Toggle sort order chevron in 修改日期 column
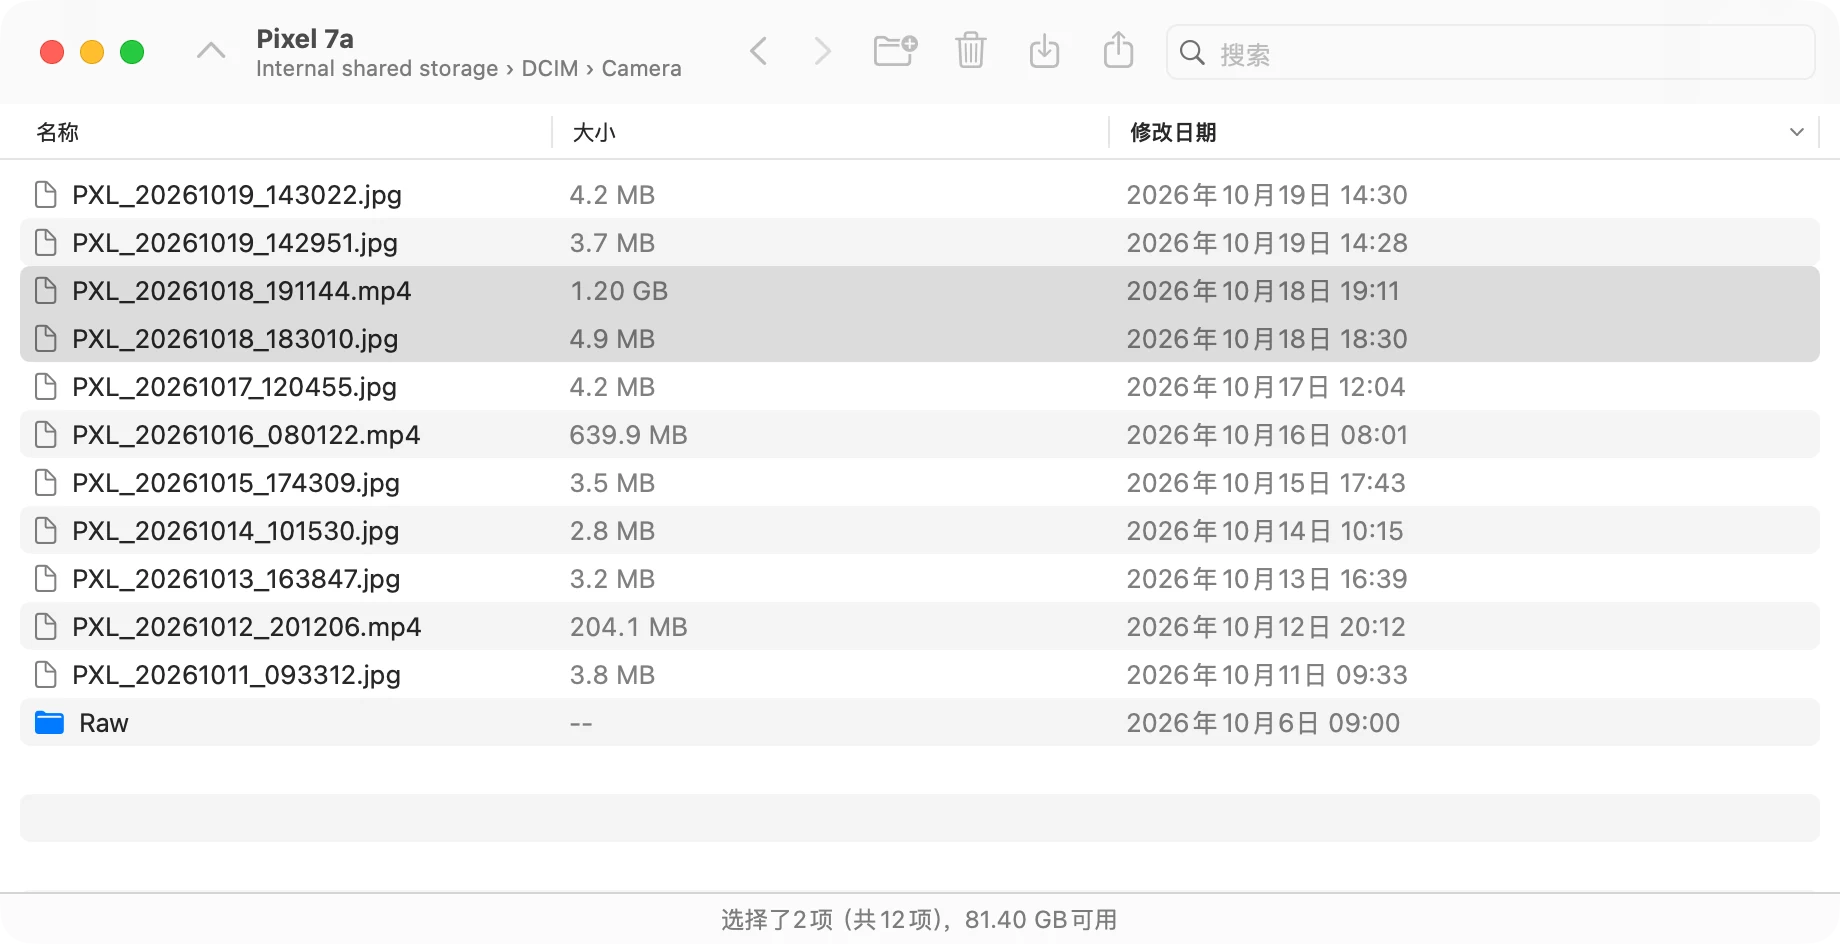 pos(1797,132)
